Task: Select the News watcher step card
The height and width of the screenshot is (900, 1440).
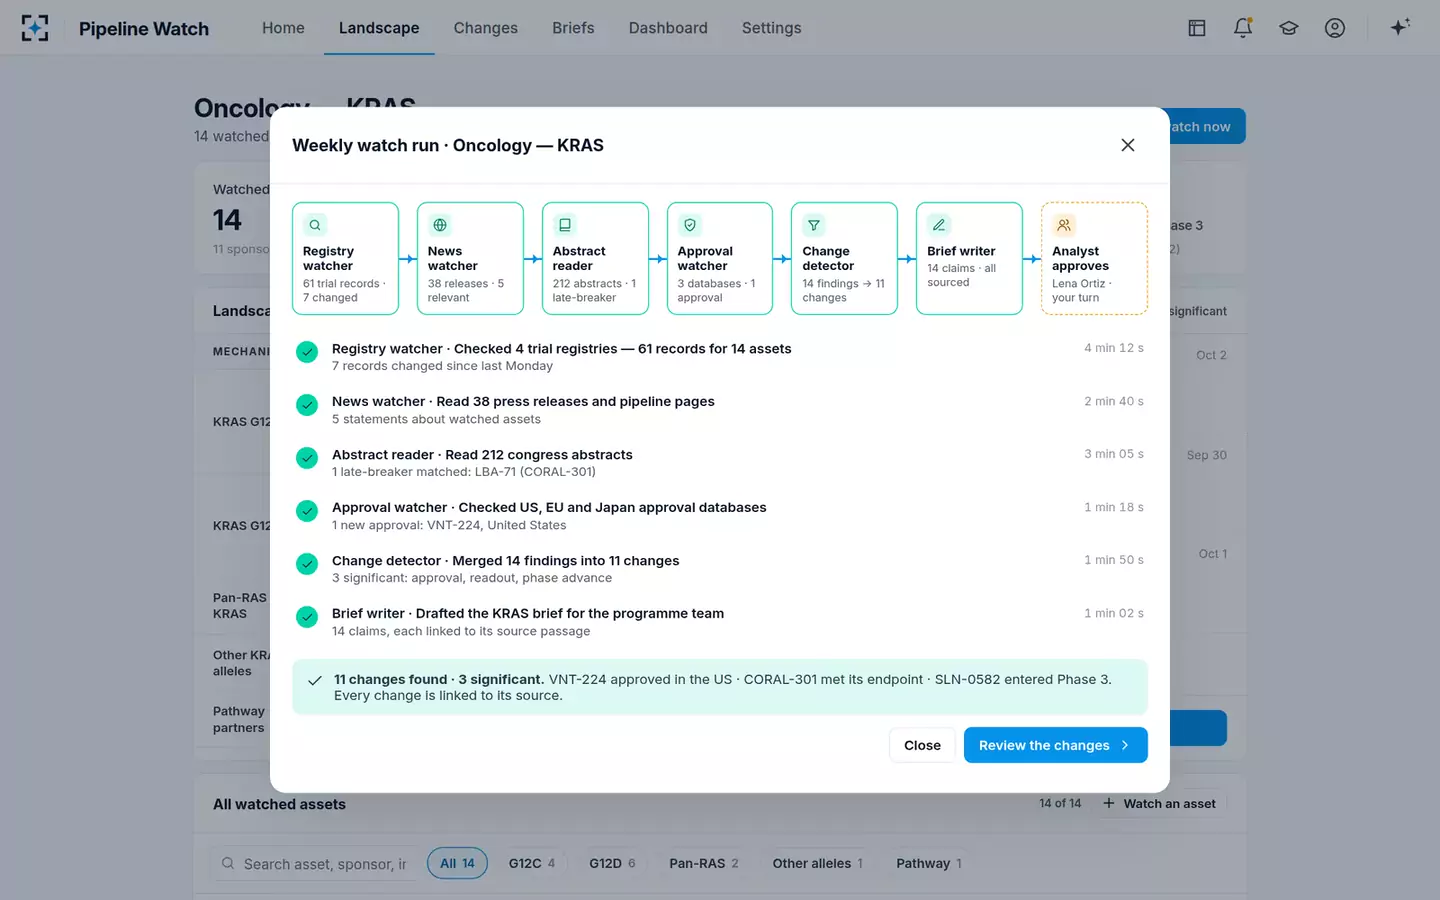Action: (470, 259)
